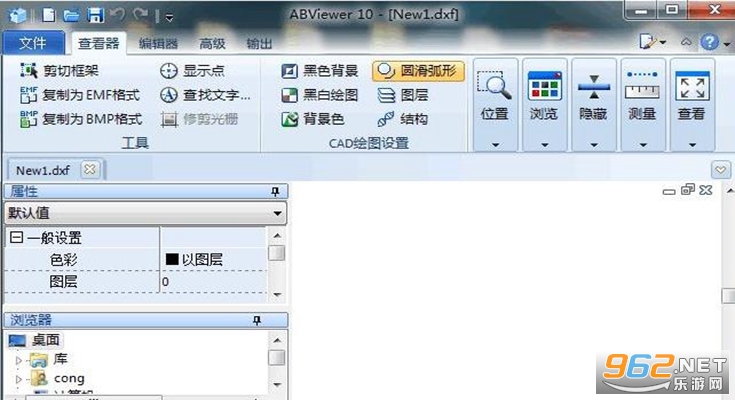Copy drawing as EMF format
Image resolution: width=735 pixels, height=400 pixels.
[x=80, y=95]
